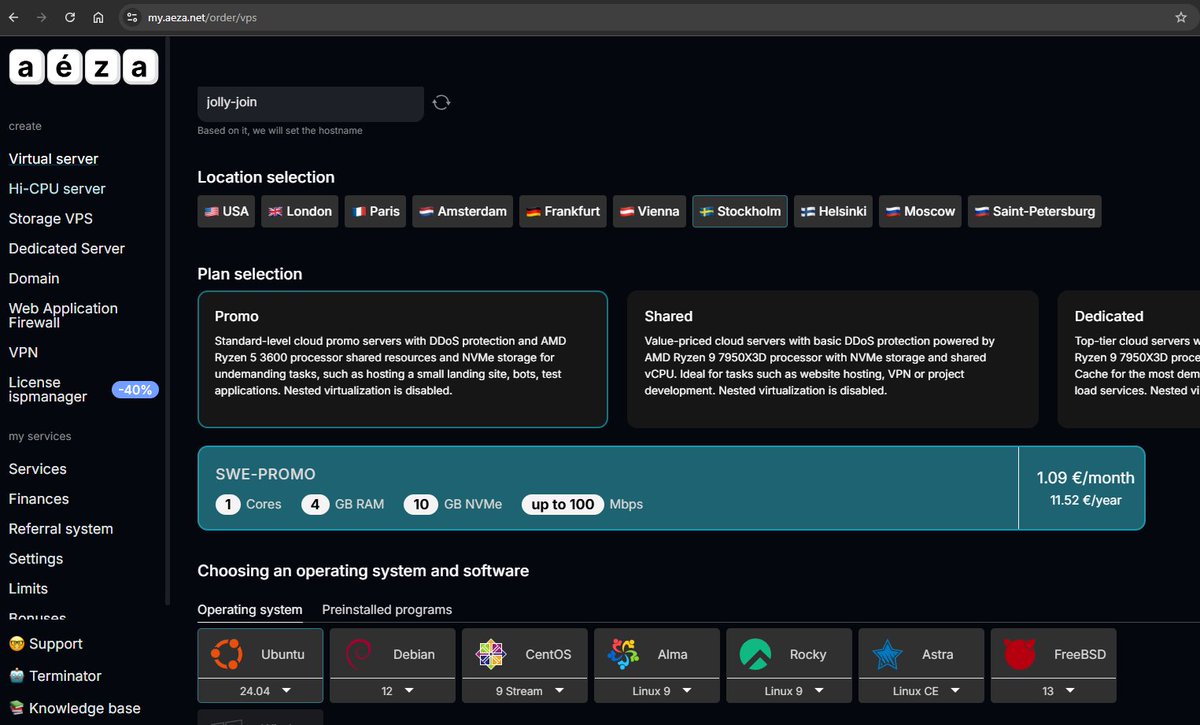The image size is (1200, 725).
Task: Select the Shared plan card
Action: click(x=833, y=359)
